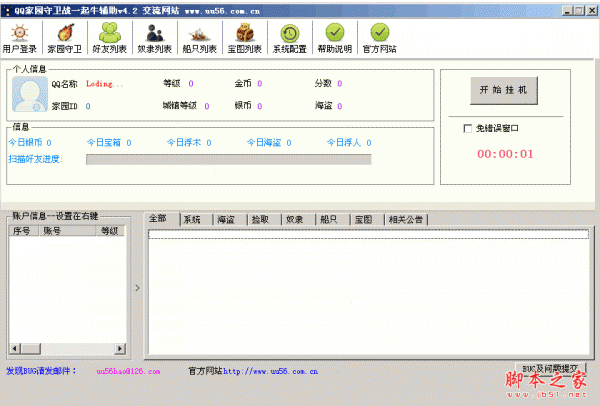Click the 序号 column header
This screenshot has width=600, height=406.
(24, 231)
